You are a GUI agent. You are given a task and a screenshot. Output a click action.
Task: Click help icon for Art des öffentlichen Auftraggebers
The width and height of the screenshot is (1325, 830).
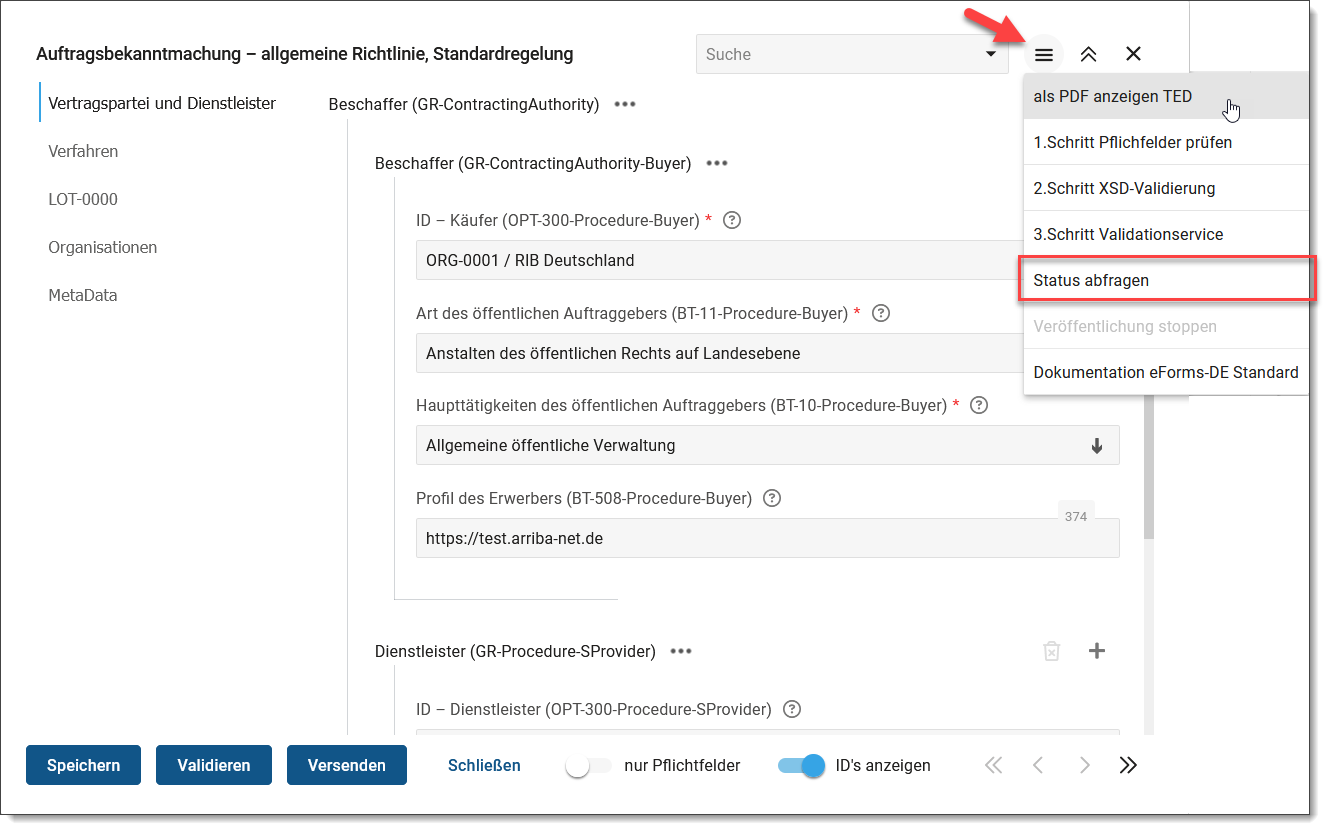click(881, 313)
